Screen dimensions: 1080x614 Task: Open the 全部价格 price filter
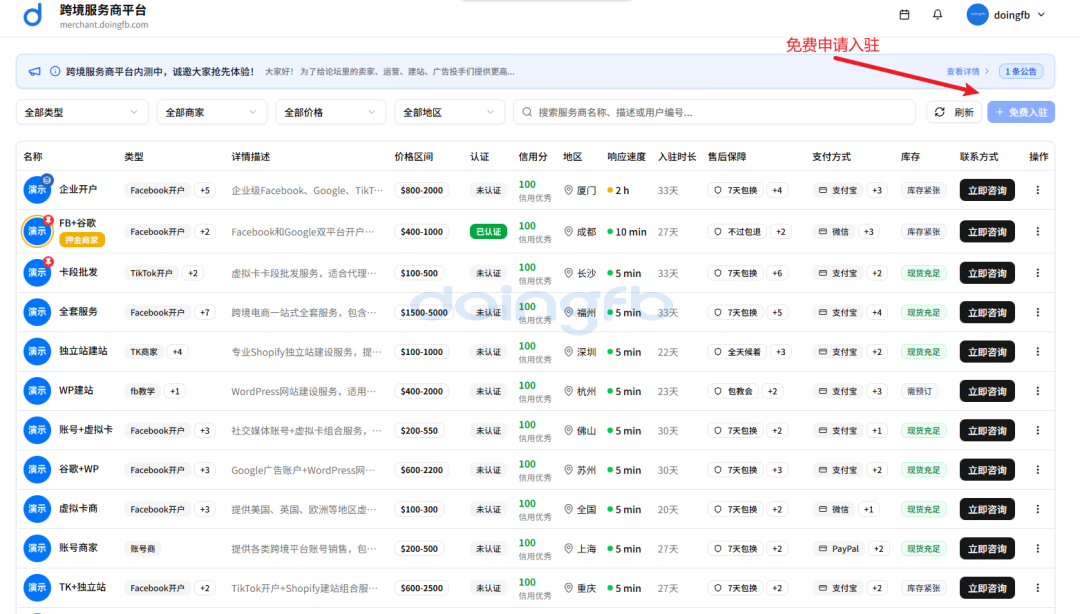coord(330,112)
